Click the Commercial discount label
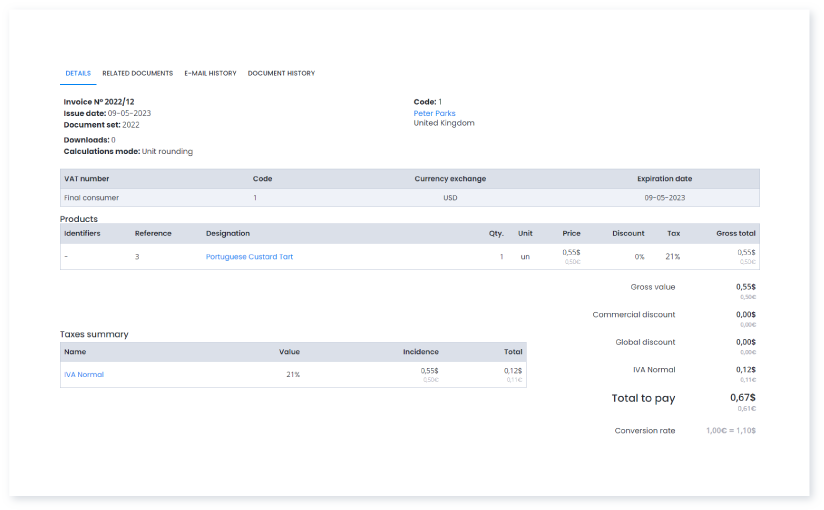 pyautogui.click(x=634, y=314)
